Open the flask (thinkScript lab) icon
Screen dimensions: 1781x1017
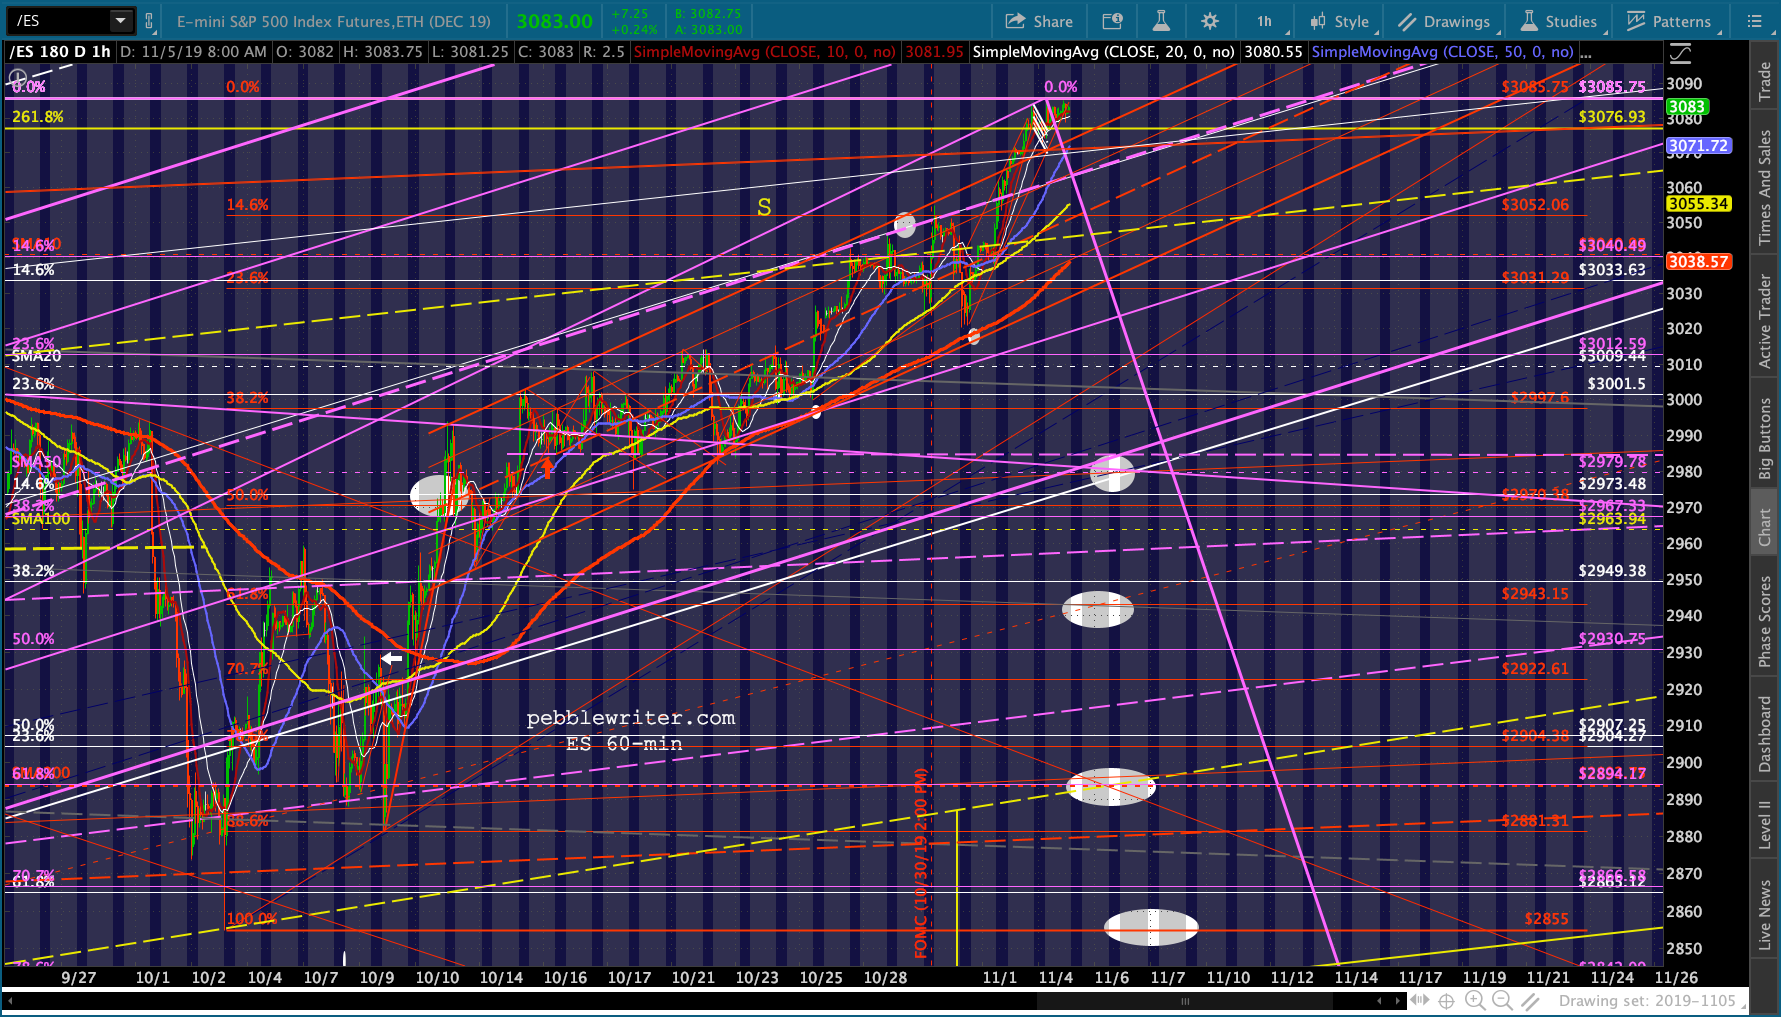coord(1161,21)
